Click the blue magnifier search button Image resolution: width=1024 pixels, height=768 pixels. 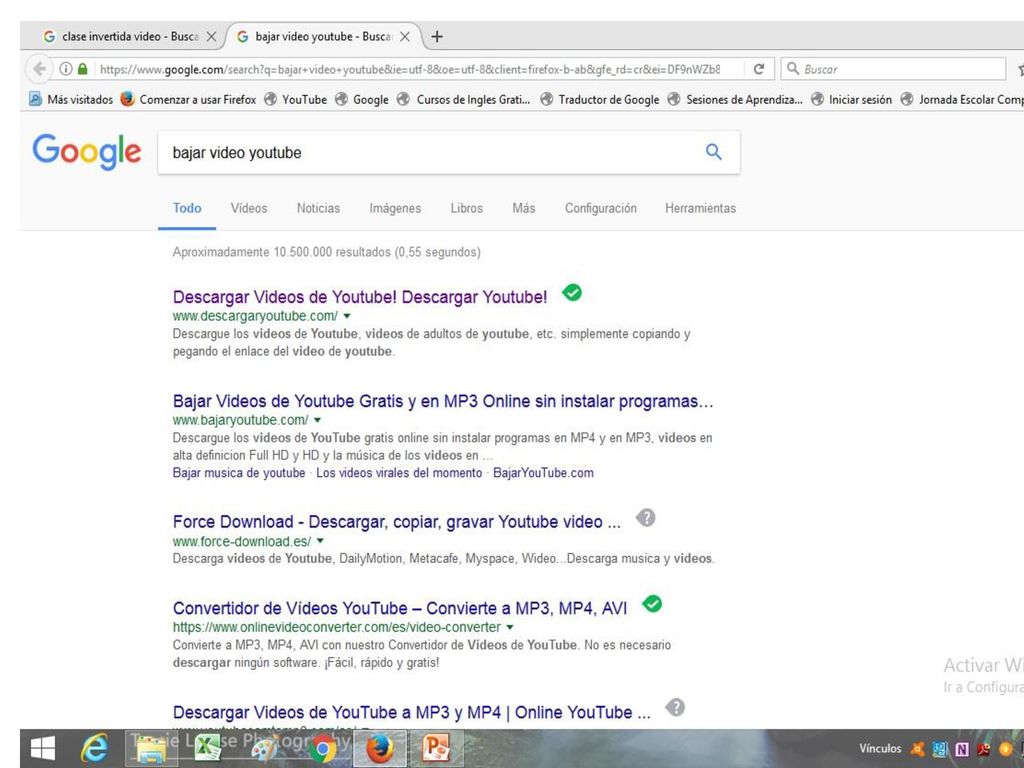click(714, 152)
